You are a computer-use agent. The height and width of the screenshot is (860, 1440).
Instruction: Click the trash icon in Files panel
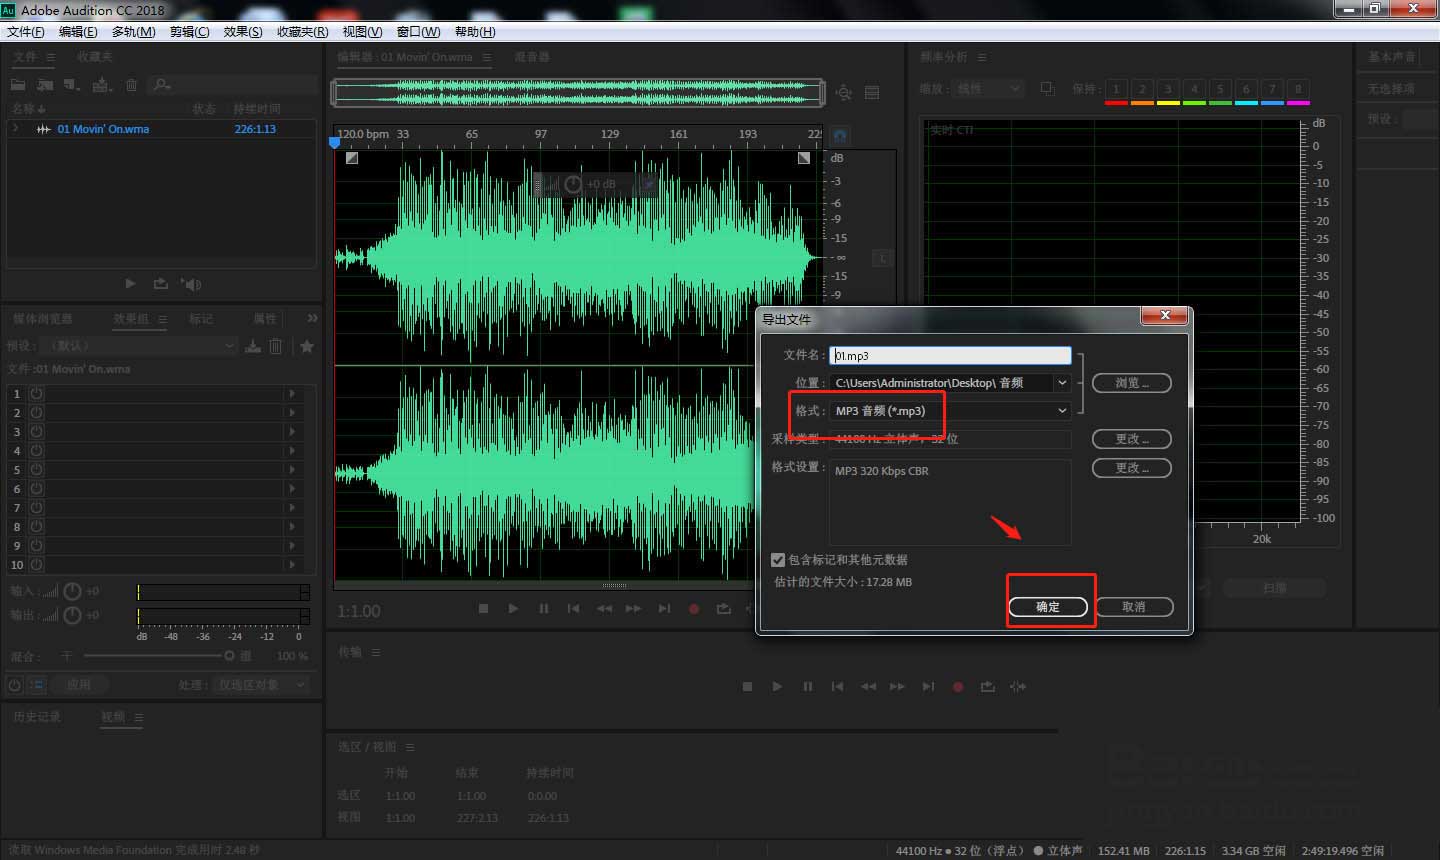[x=131, y=85]
